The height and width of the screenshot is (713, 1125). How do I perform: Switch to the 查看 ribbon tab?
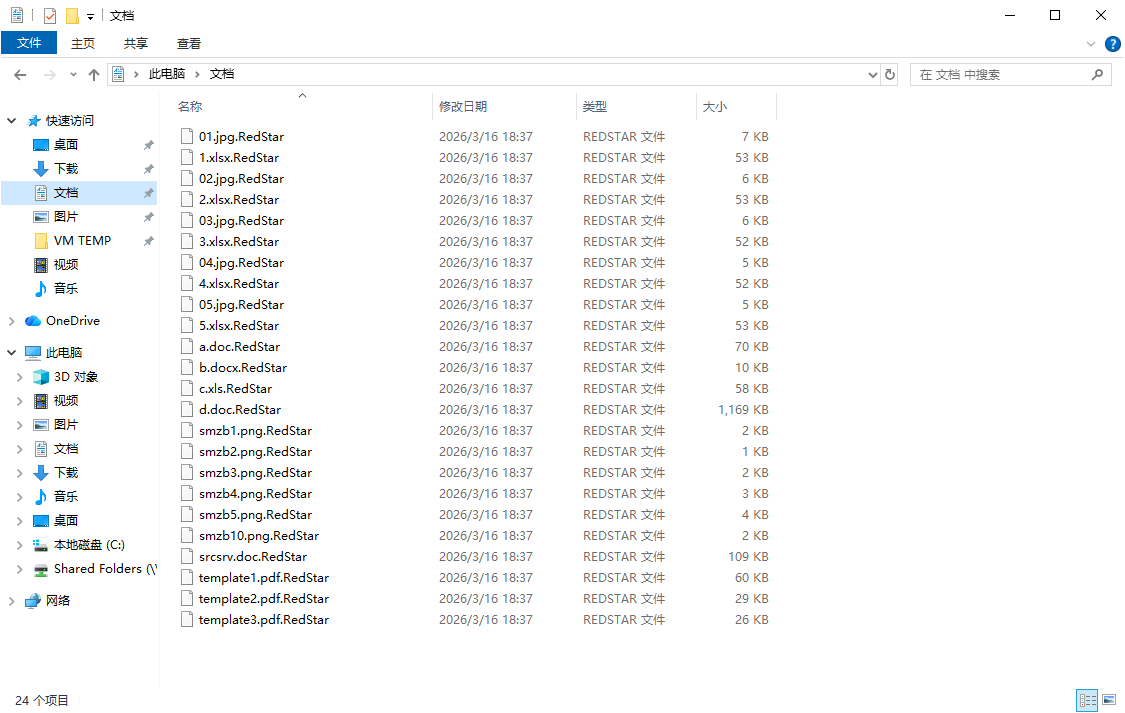tap(189, 44)
